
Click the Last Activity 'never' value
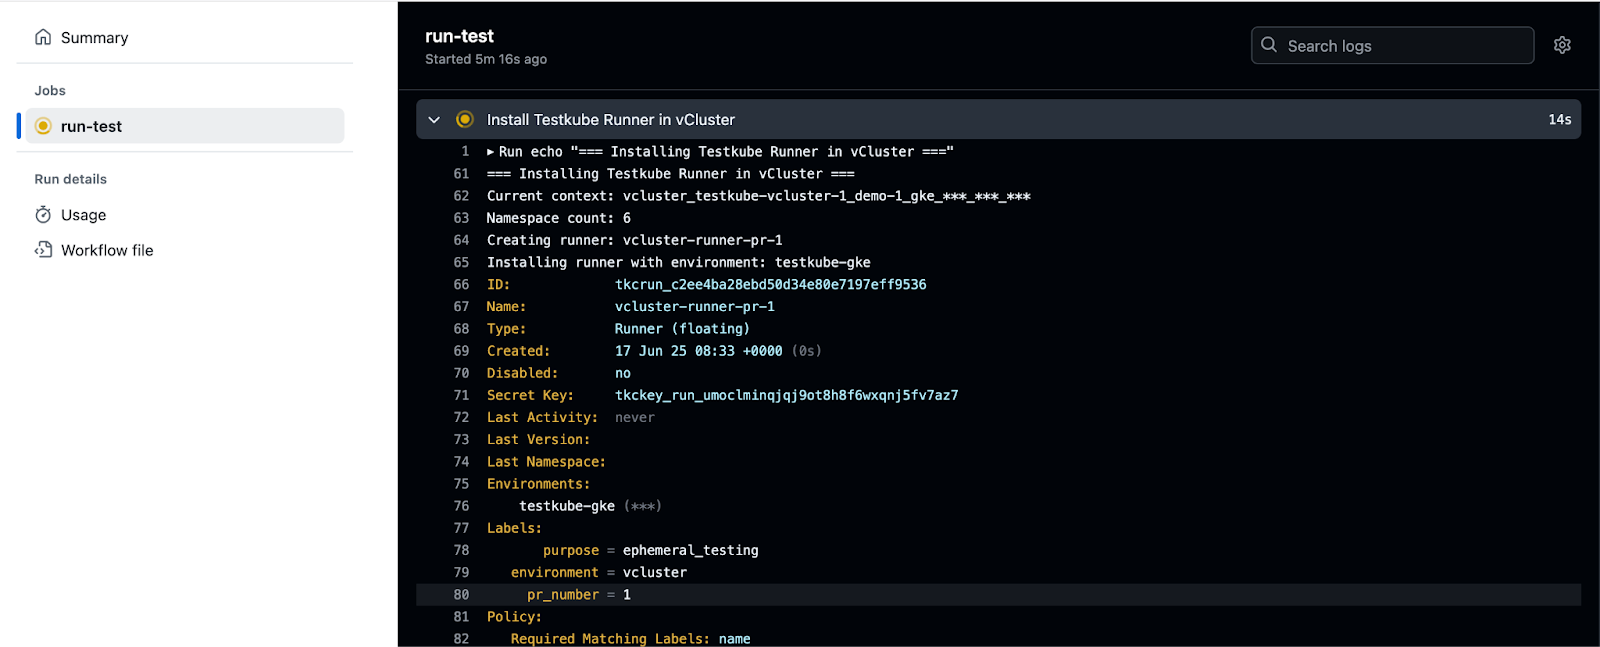click(635, 417)
